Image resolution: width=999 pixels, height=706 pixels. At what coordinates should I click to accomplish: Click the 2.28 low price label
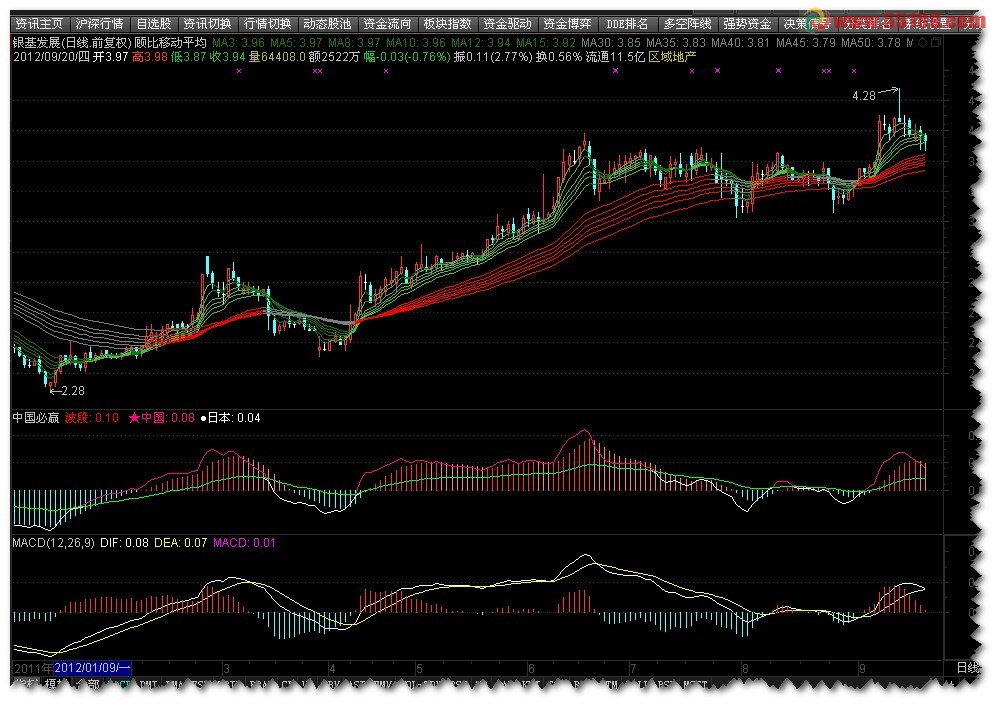pyautogui.click(x=73, y=391)
